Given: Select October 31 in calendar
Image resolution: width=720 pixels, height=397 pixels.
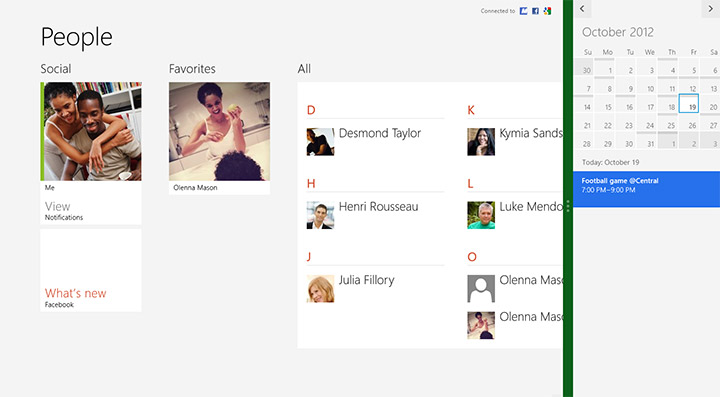Looking at the screenshot, I should point(647,140).
